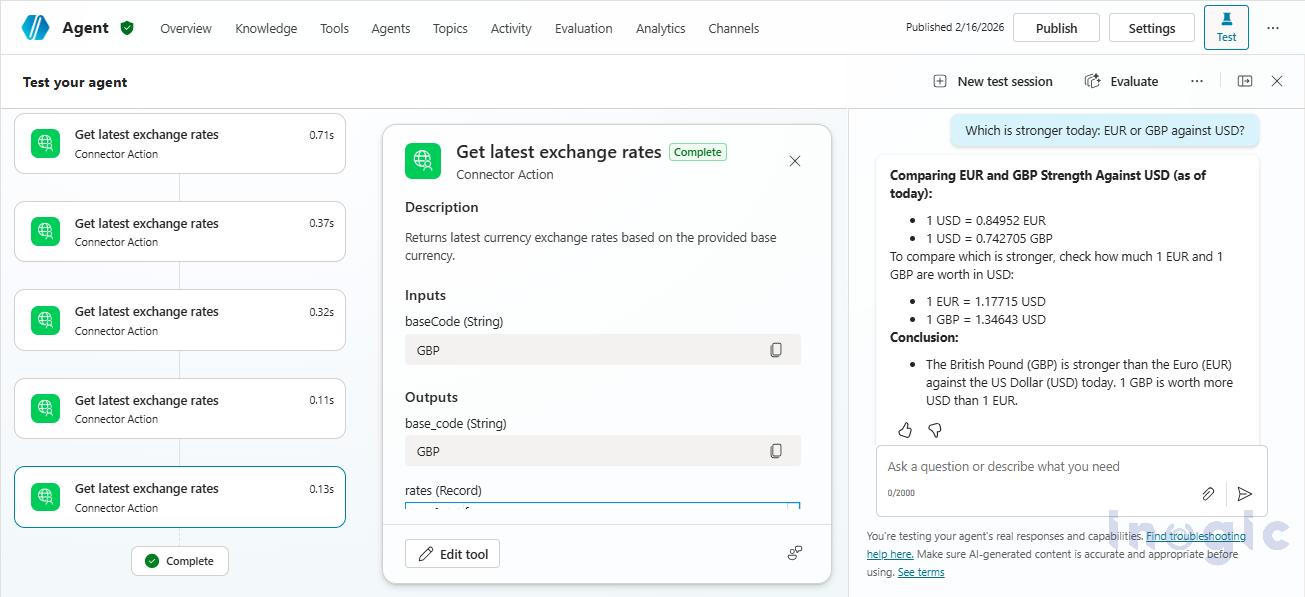
Task: Give the agent response a thumbs down
Action: [x=934, y=429]
